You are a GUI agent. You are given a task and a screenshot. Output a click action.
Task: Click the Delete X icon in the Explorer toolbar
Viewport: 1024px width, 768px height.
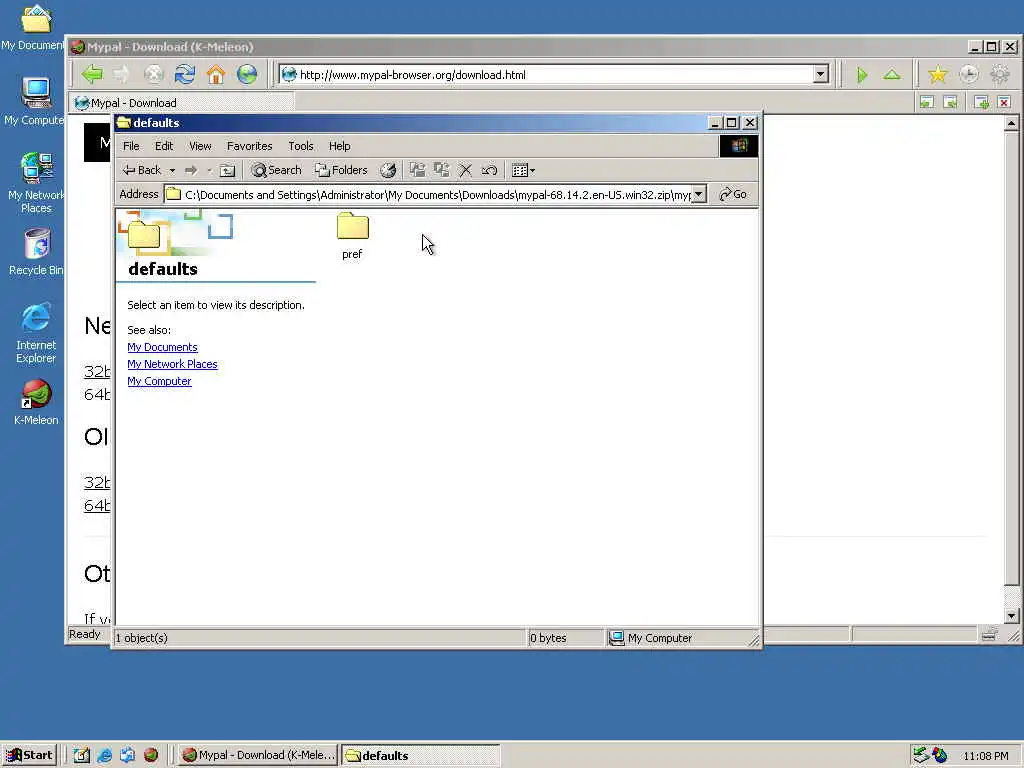[x=466, y=170]
